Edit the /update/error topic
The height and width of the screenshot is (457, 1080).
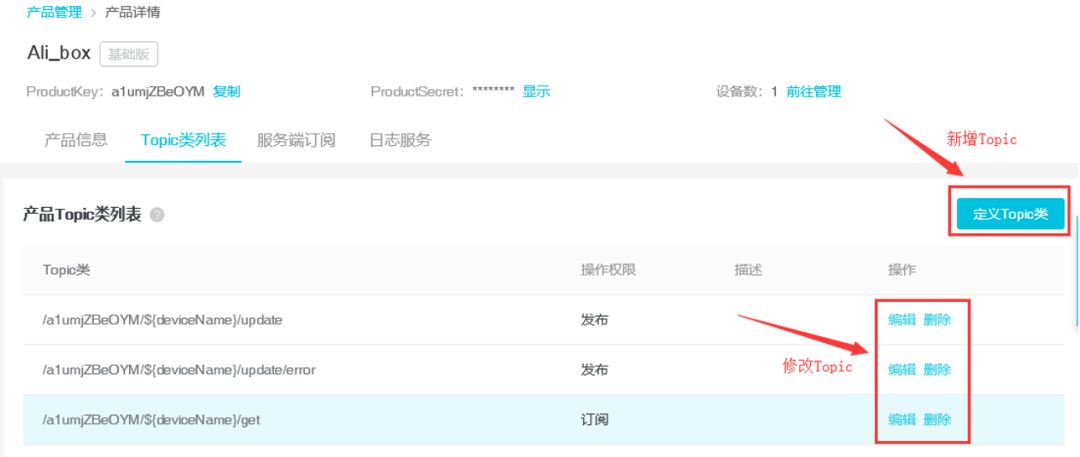(x=902, y=370)
